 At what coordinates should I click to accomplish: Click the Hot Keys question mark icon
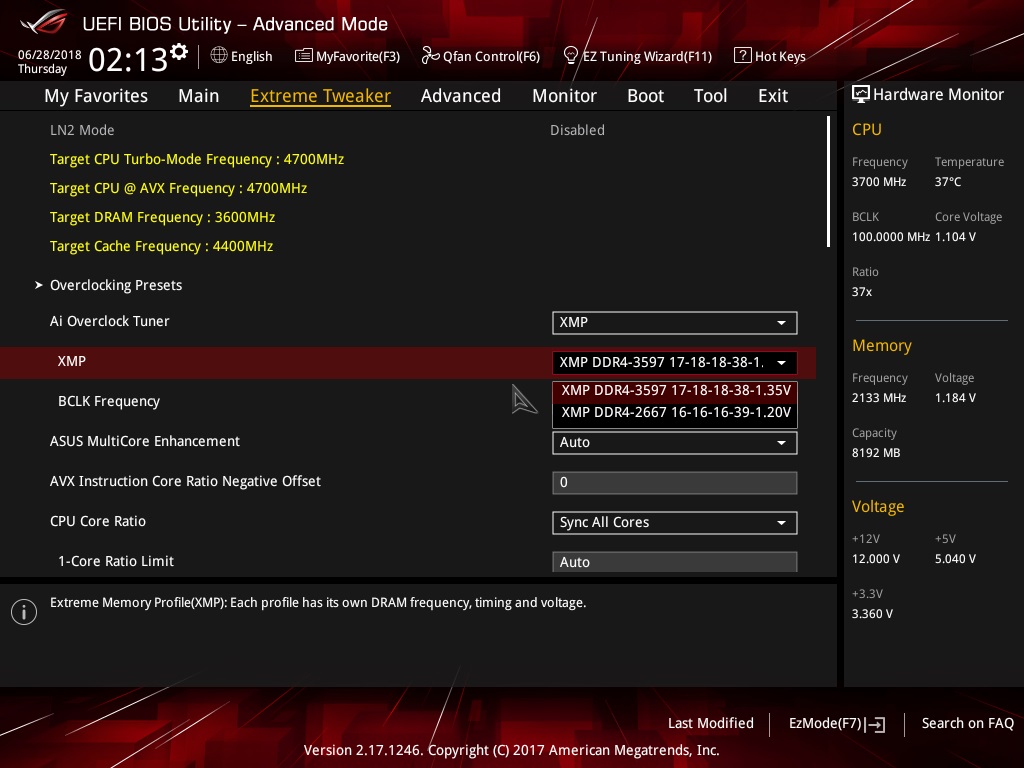click(x=743, y=56)
